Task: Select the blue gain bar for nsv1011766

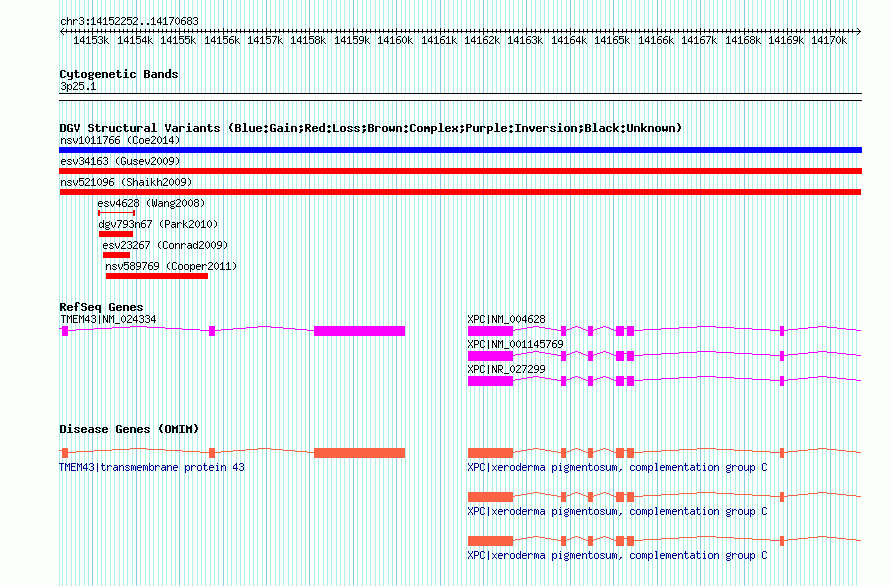Action: [x=460, y=150]
